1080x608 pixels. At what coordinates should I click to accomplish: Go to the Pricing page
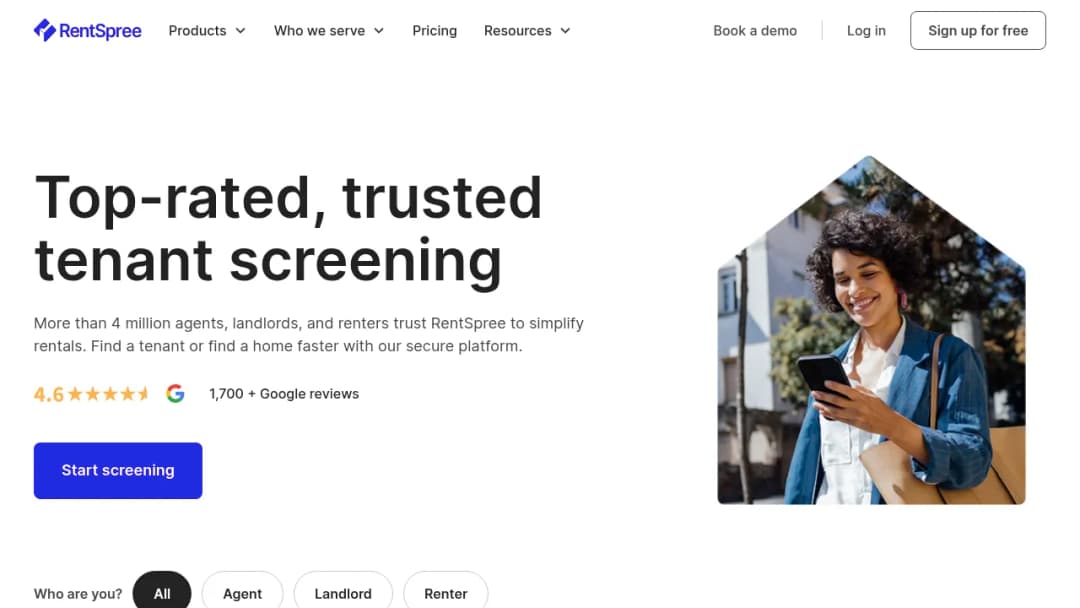click(x=435, y=31)
